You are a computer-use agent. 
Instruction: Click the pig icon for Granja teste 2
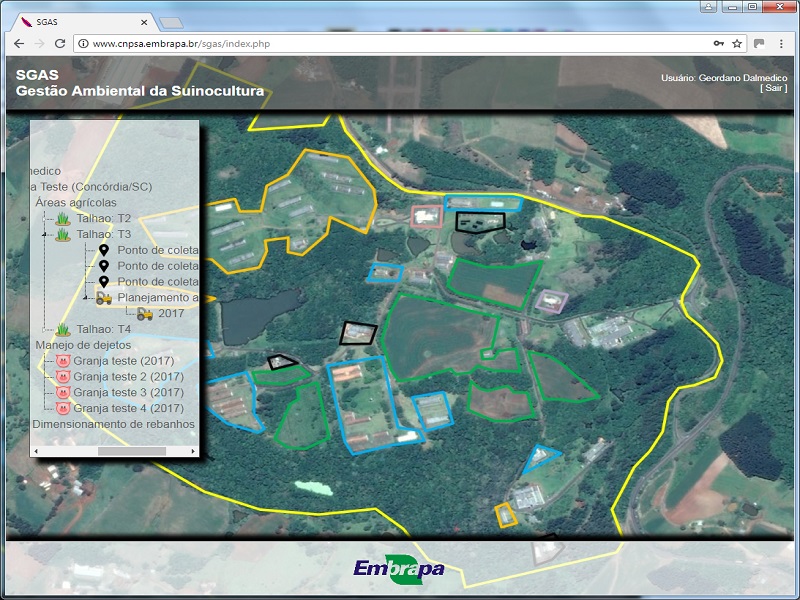[x=62, y=377]
